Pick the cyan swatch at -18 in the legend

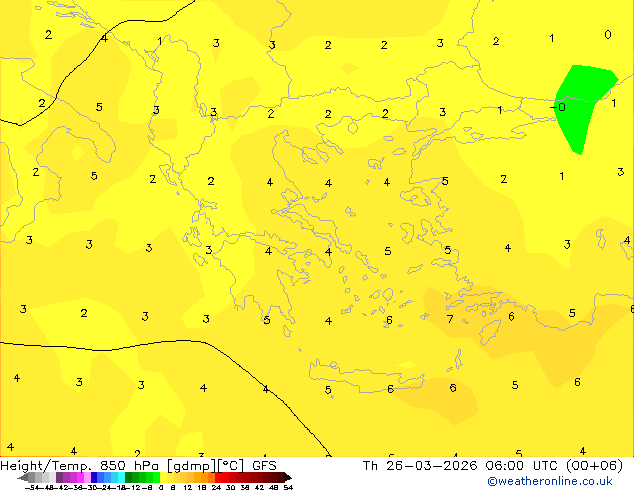(x=121, y=478)
